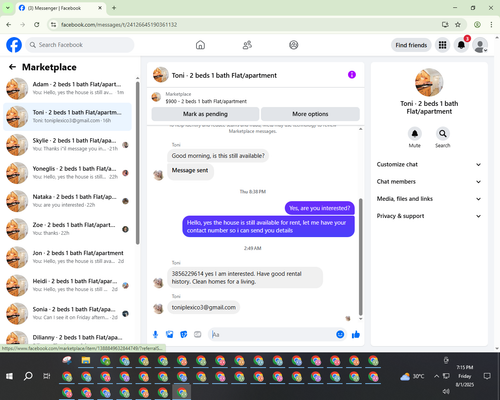Open Jon's conversation

pos(67,257)
